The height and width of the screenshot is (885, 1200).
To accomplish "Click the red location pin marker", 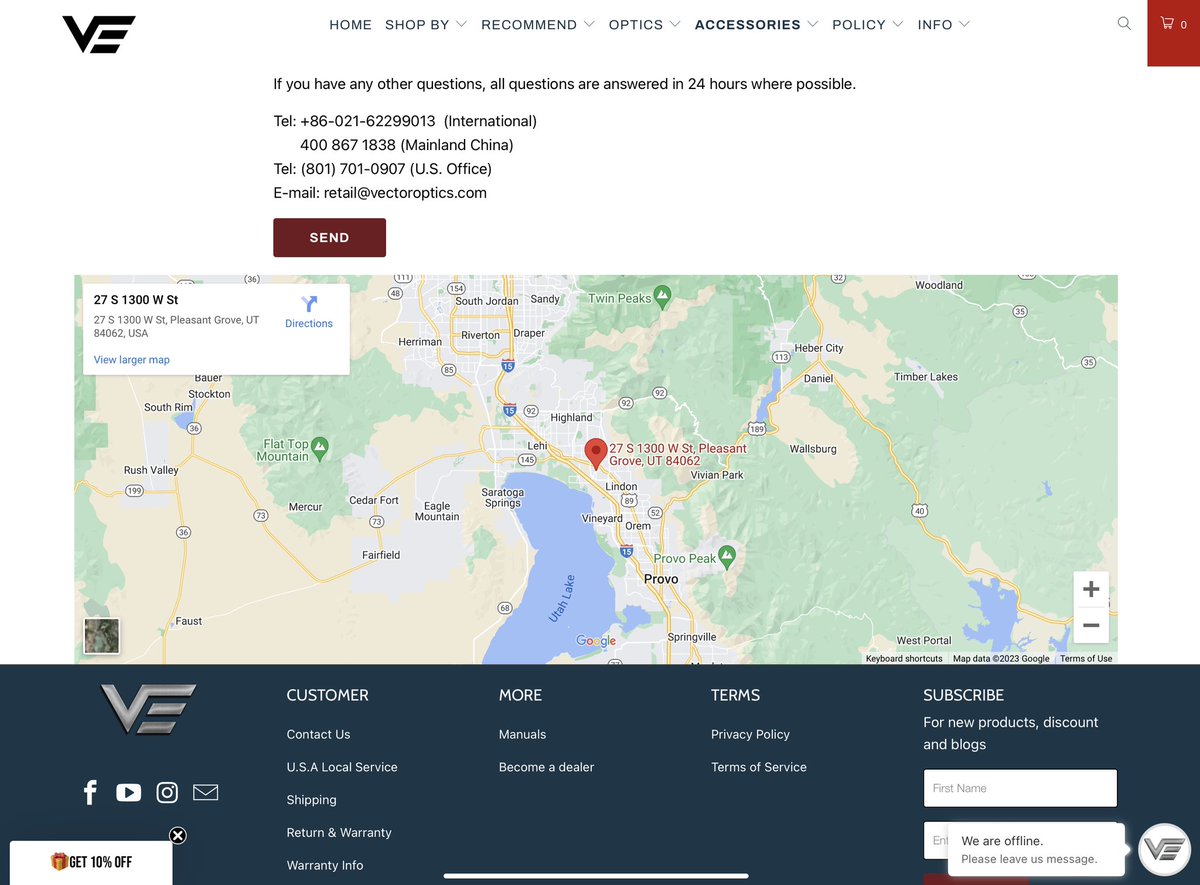I will (596, 455).
